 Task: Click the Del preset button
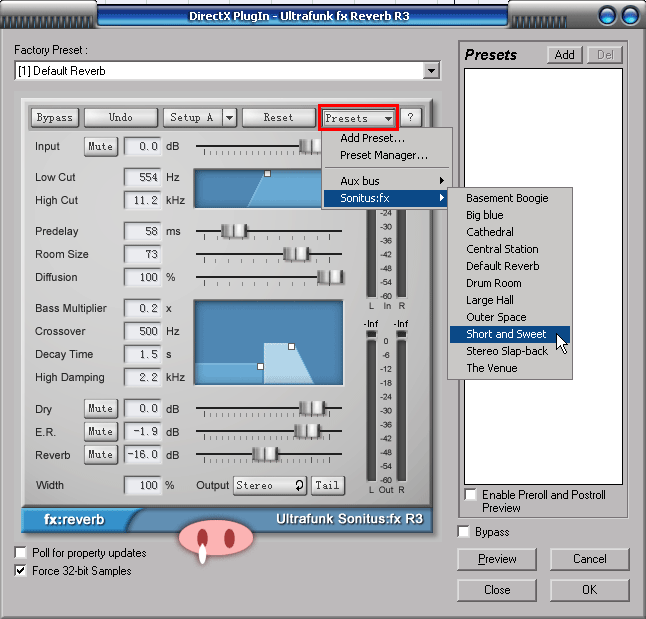[x=605, y=55]
